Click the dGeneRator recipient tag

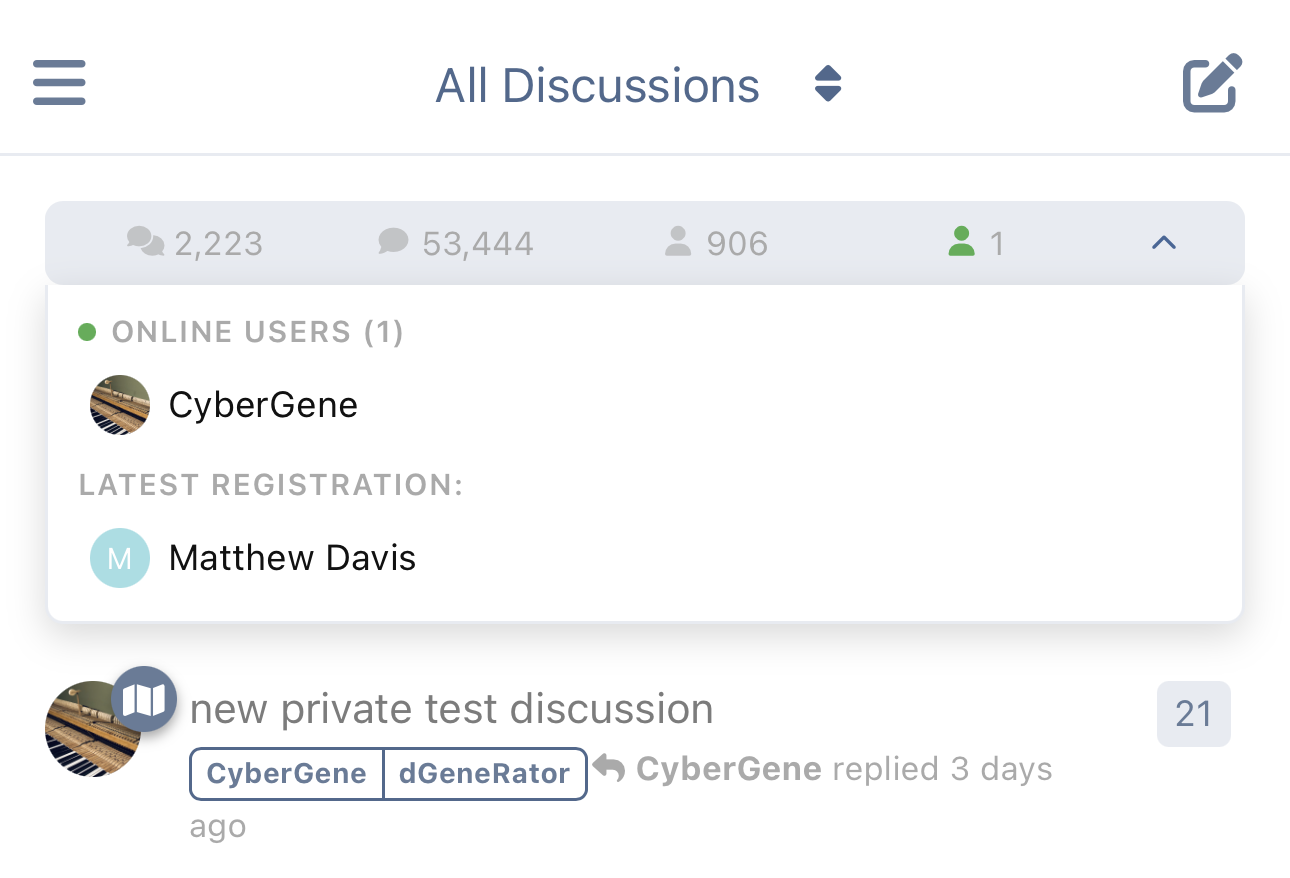point(484,773)
